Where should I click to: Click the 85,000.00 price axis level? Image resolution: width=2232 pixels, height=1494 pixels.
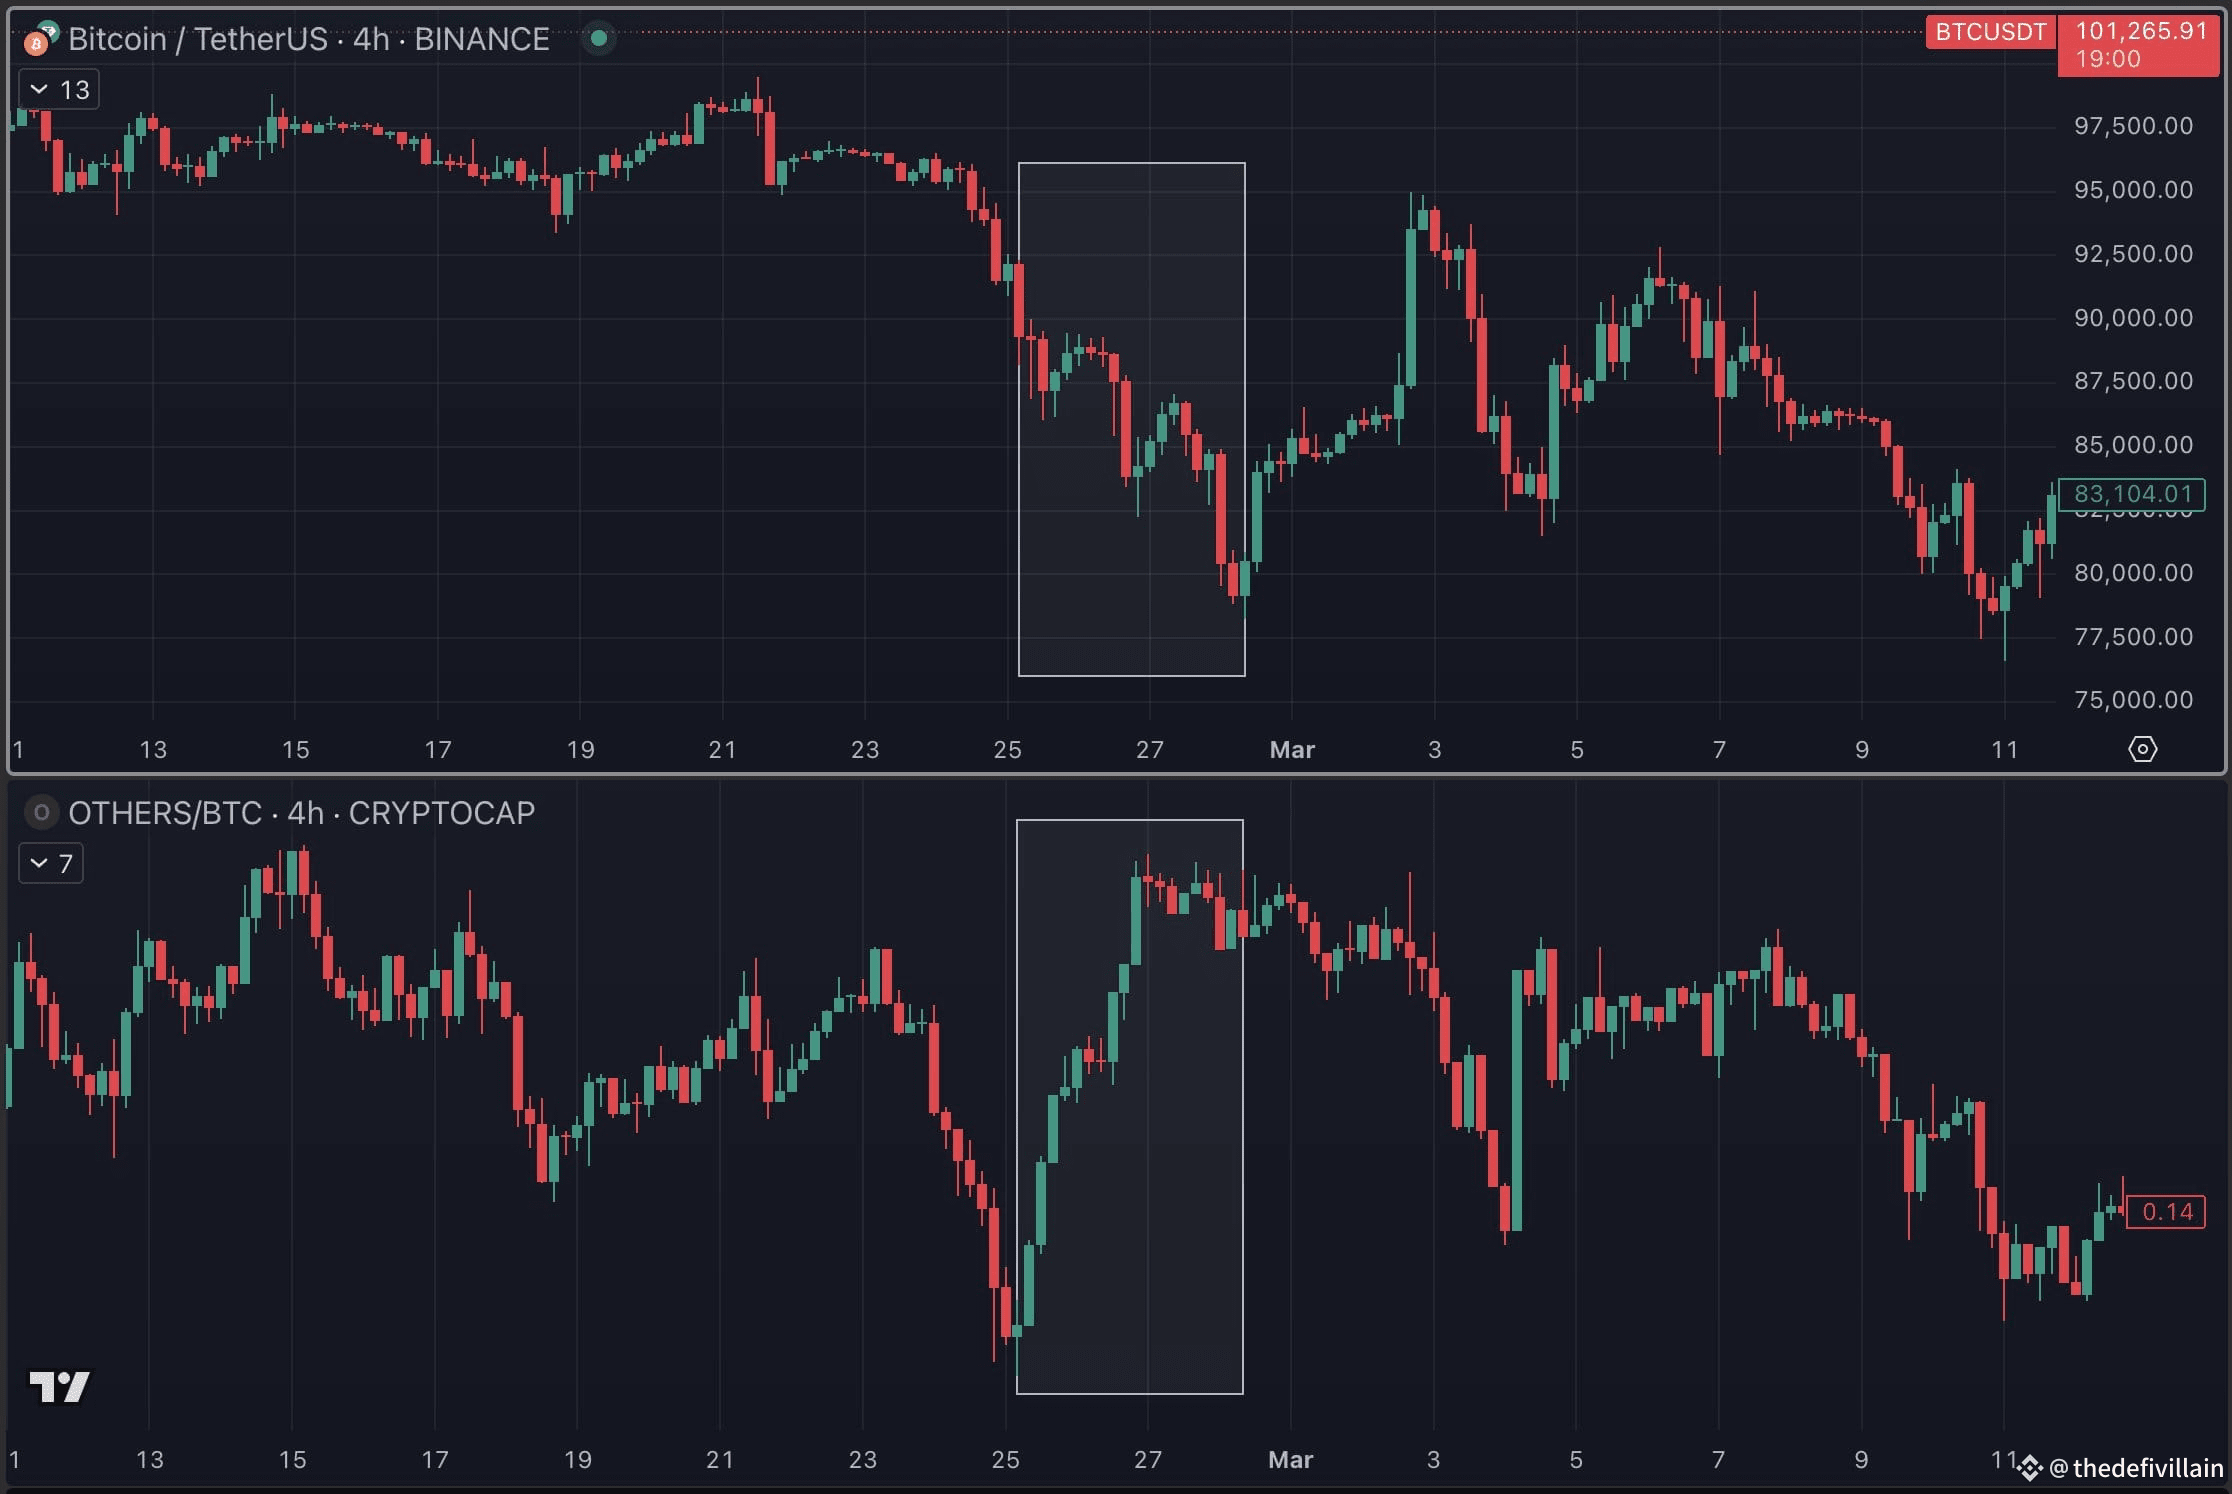pyautogui.click(x=2133, y=445)
